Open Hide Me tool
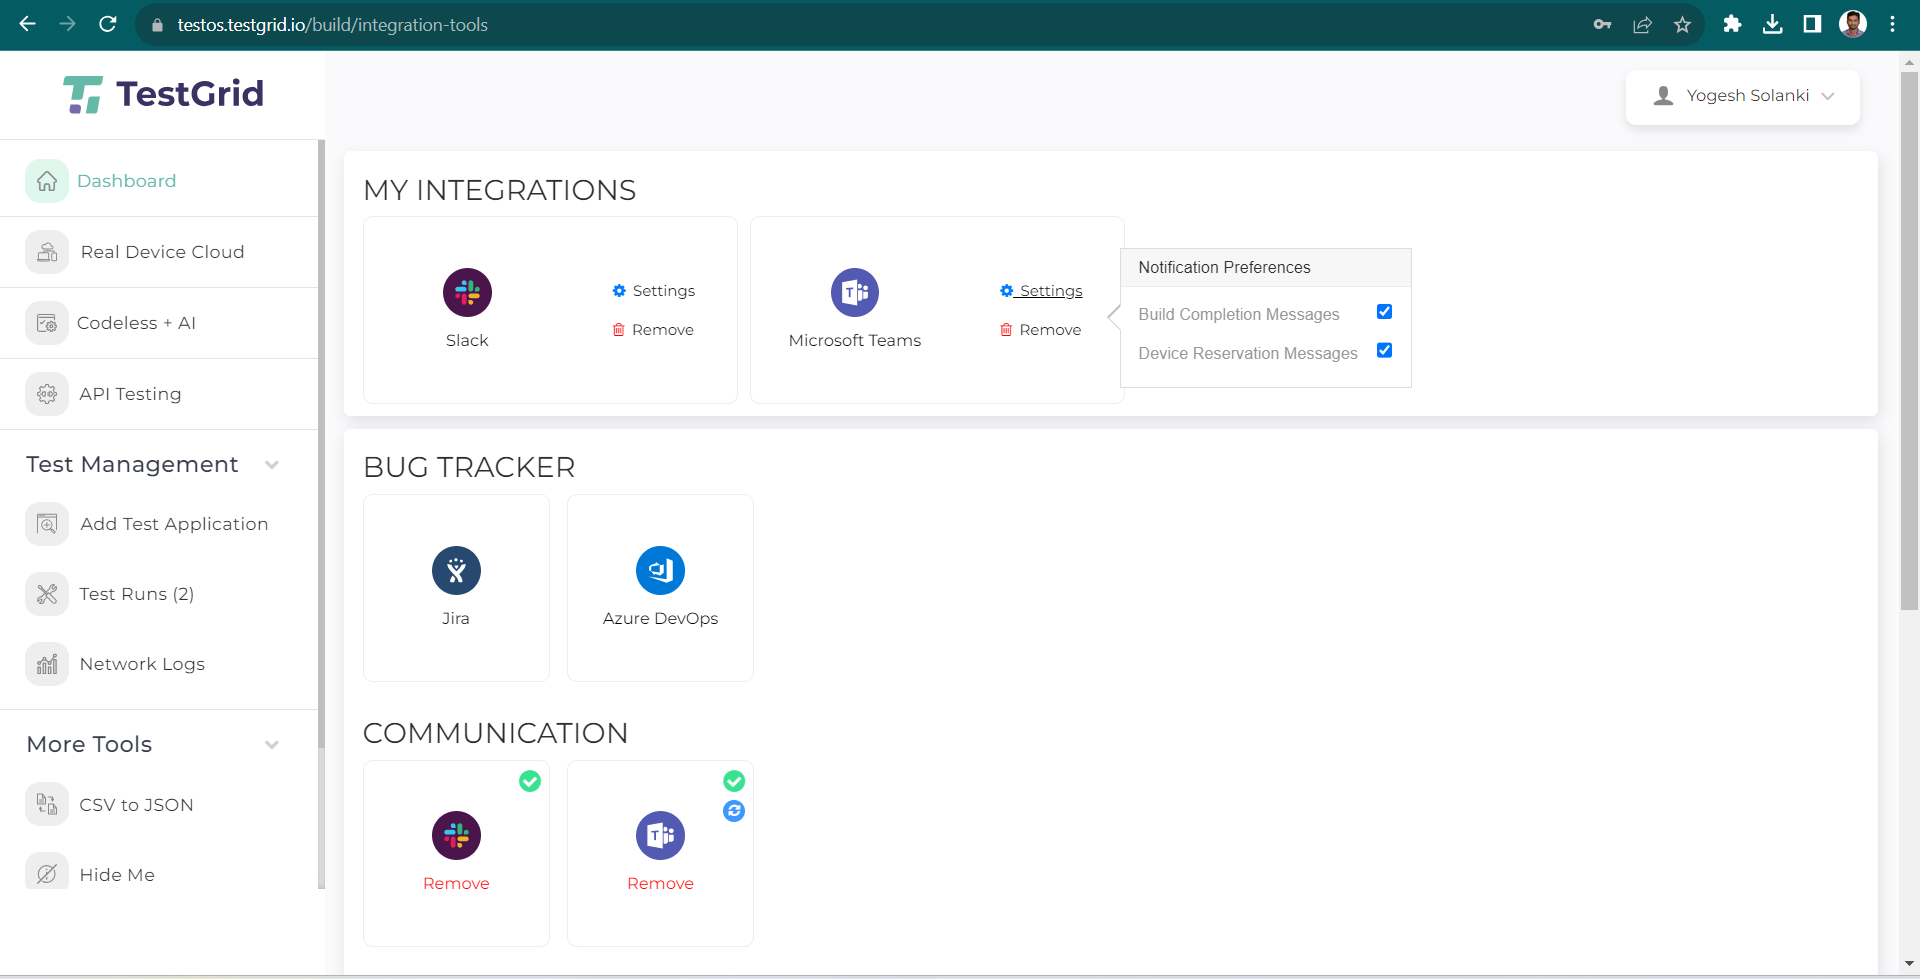 click(x=117, y=875)
